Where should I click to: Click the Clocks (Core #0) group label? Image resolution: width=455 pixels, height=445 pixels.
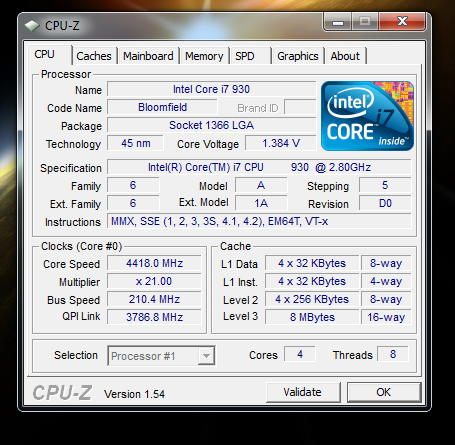[81, 246]
